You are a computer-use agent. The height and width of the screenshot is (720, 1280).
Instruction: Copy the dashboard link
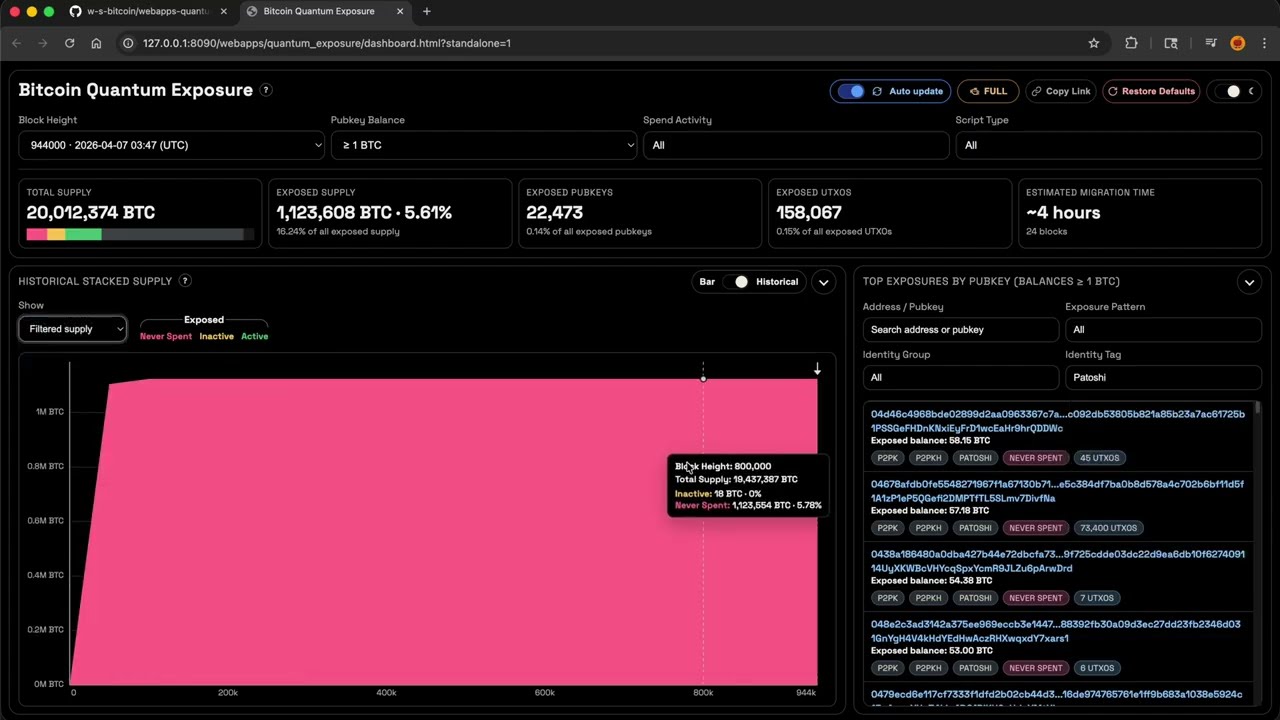[1059, 91]
